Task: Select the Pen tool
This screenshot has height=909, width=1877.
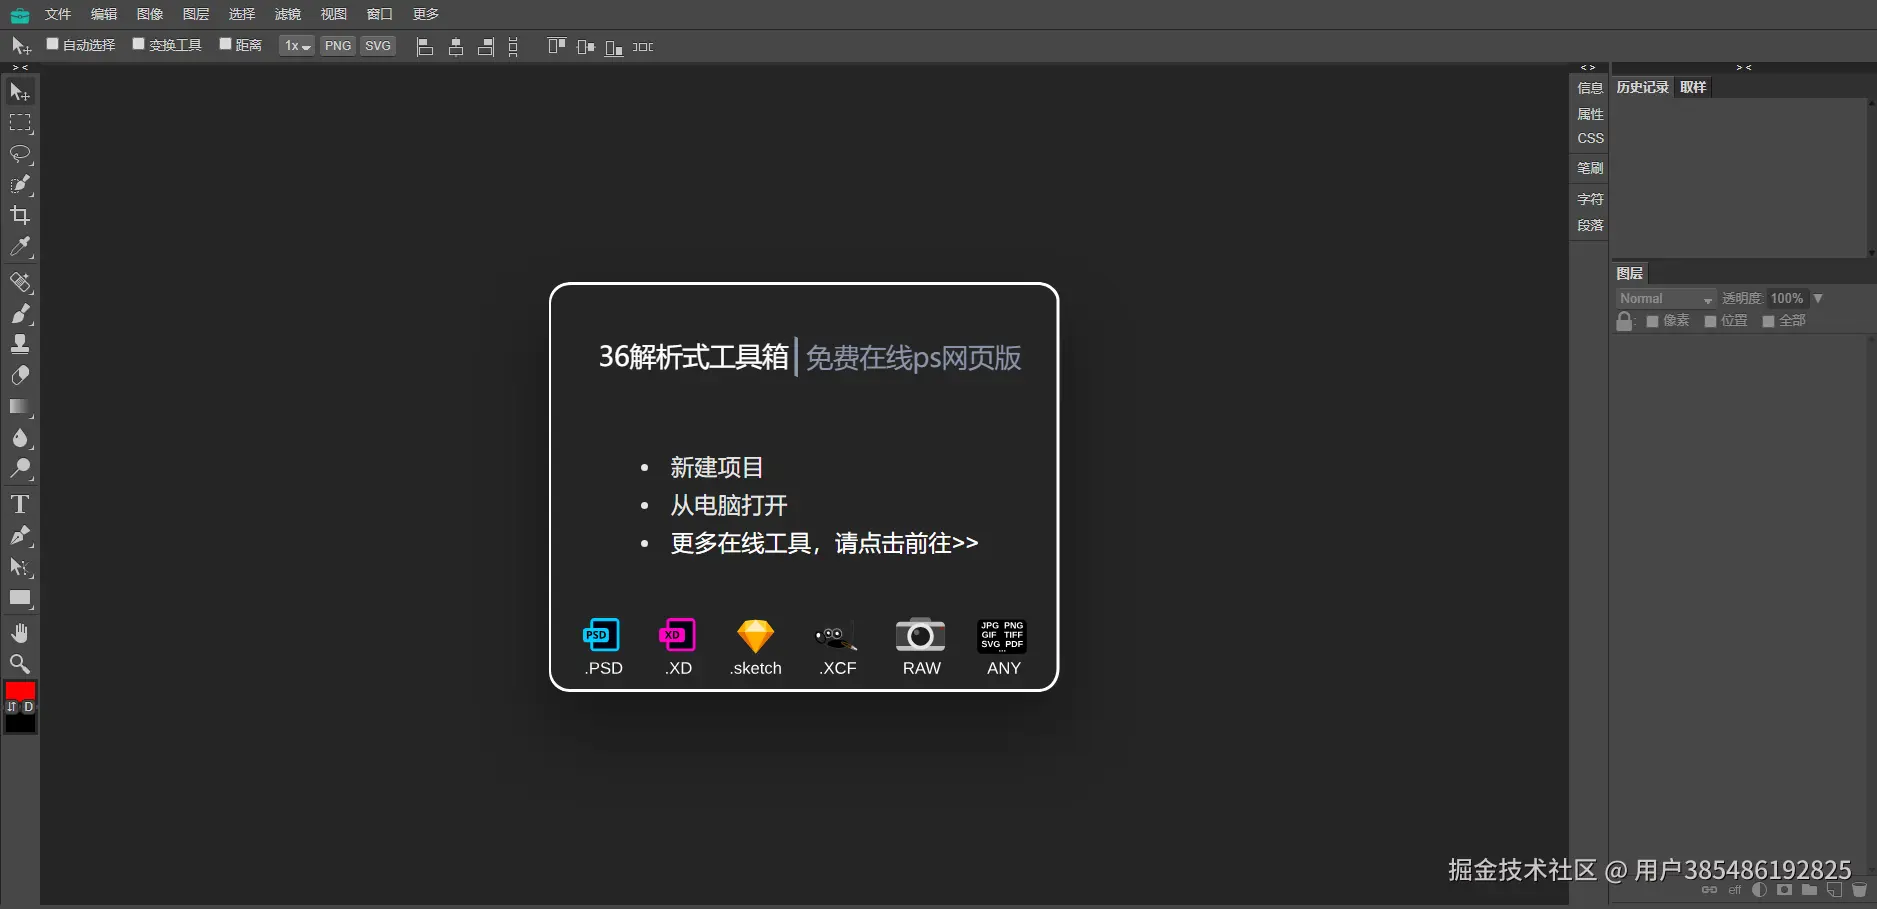Action: point(20,536)
